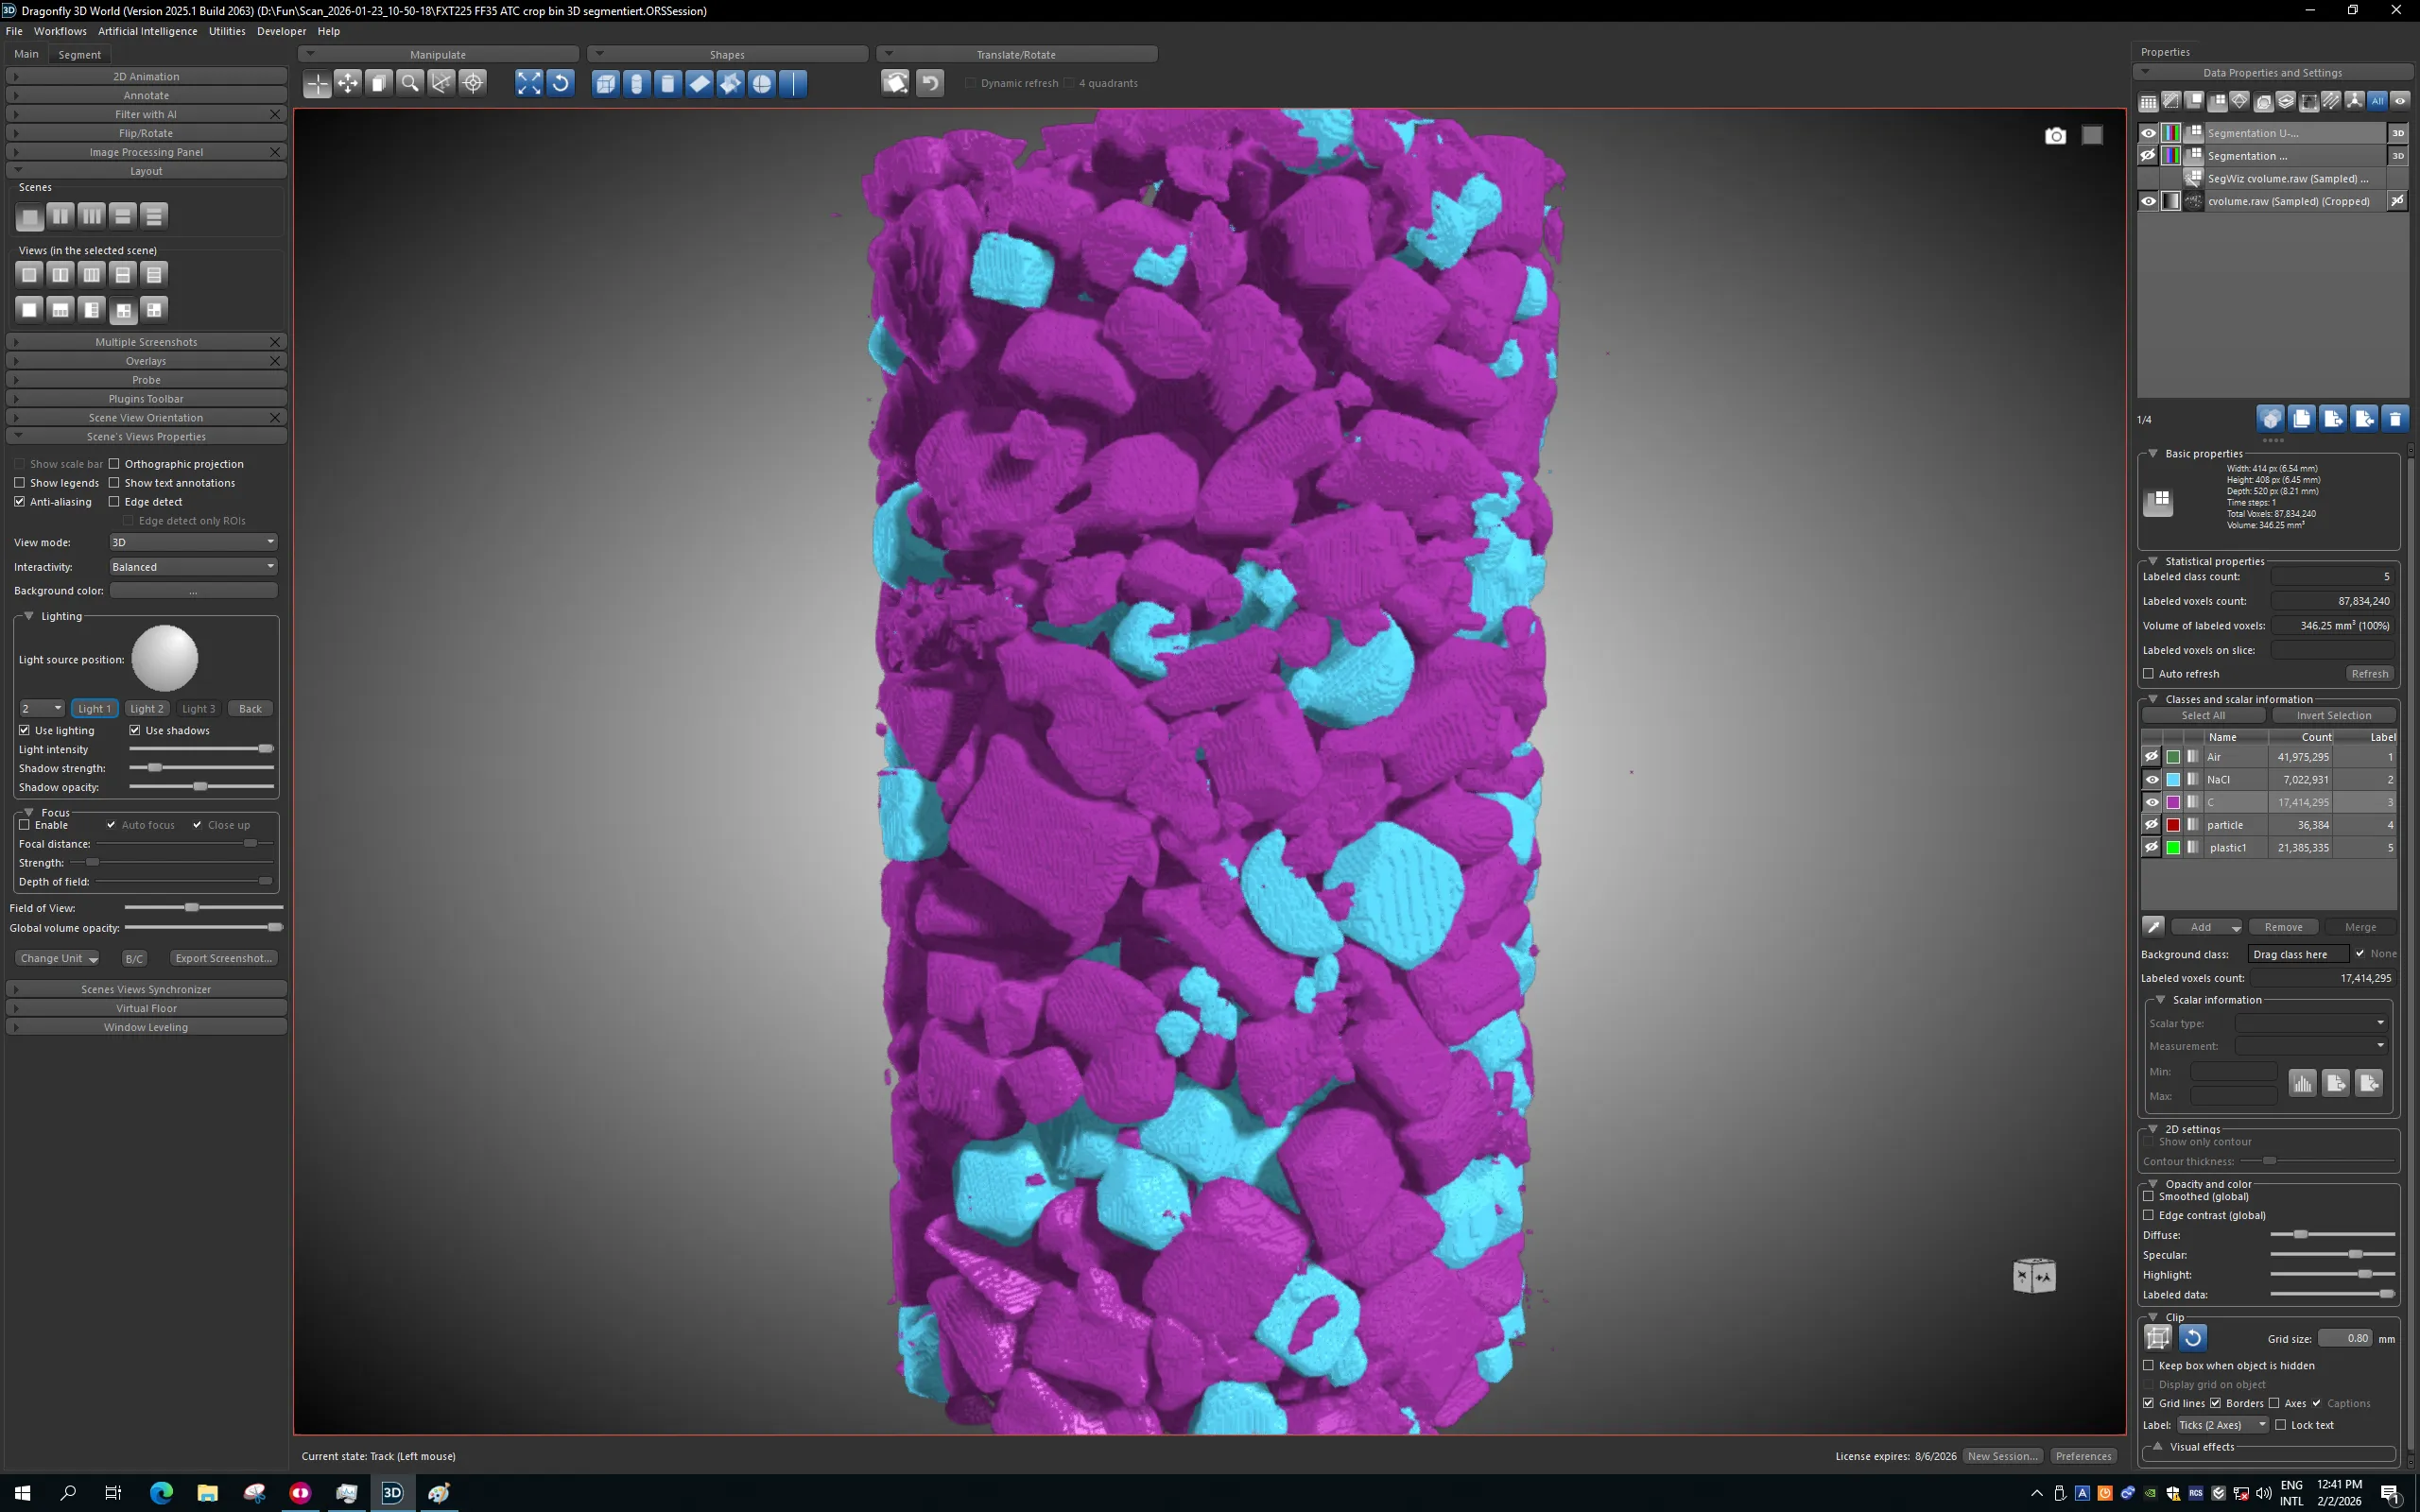Select the Pan move tool
The image size is (2420, 1512).
(348, 84)
